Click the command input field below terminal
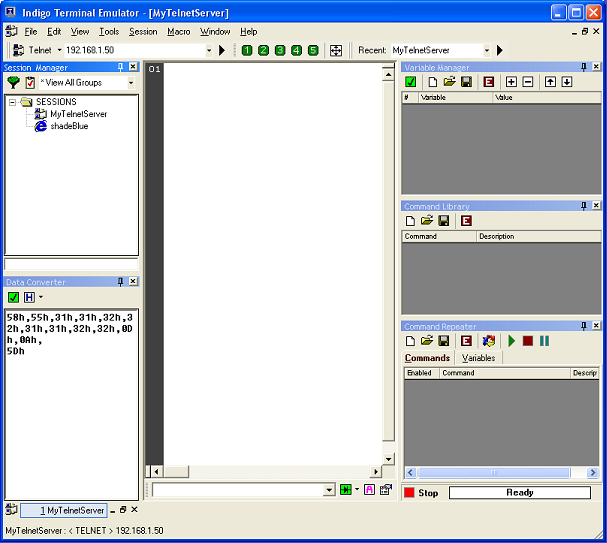Viewport: 607px width, 543px height. click(x=238, y=490)
